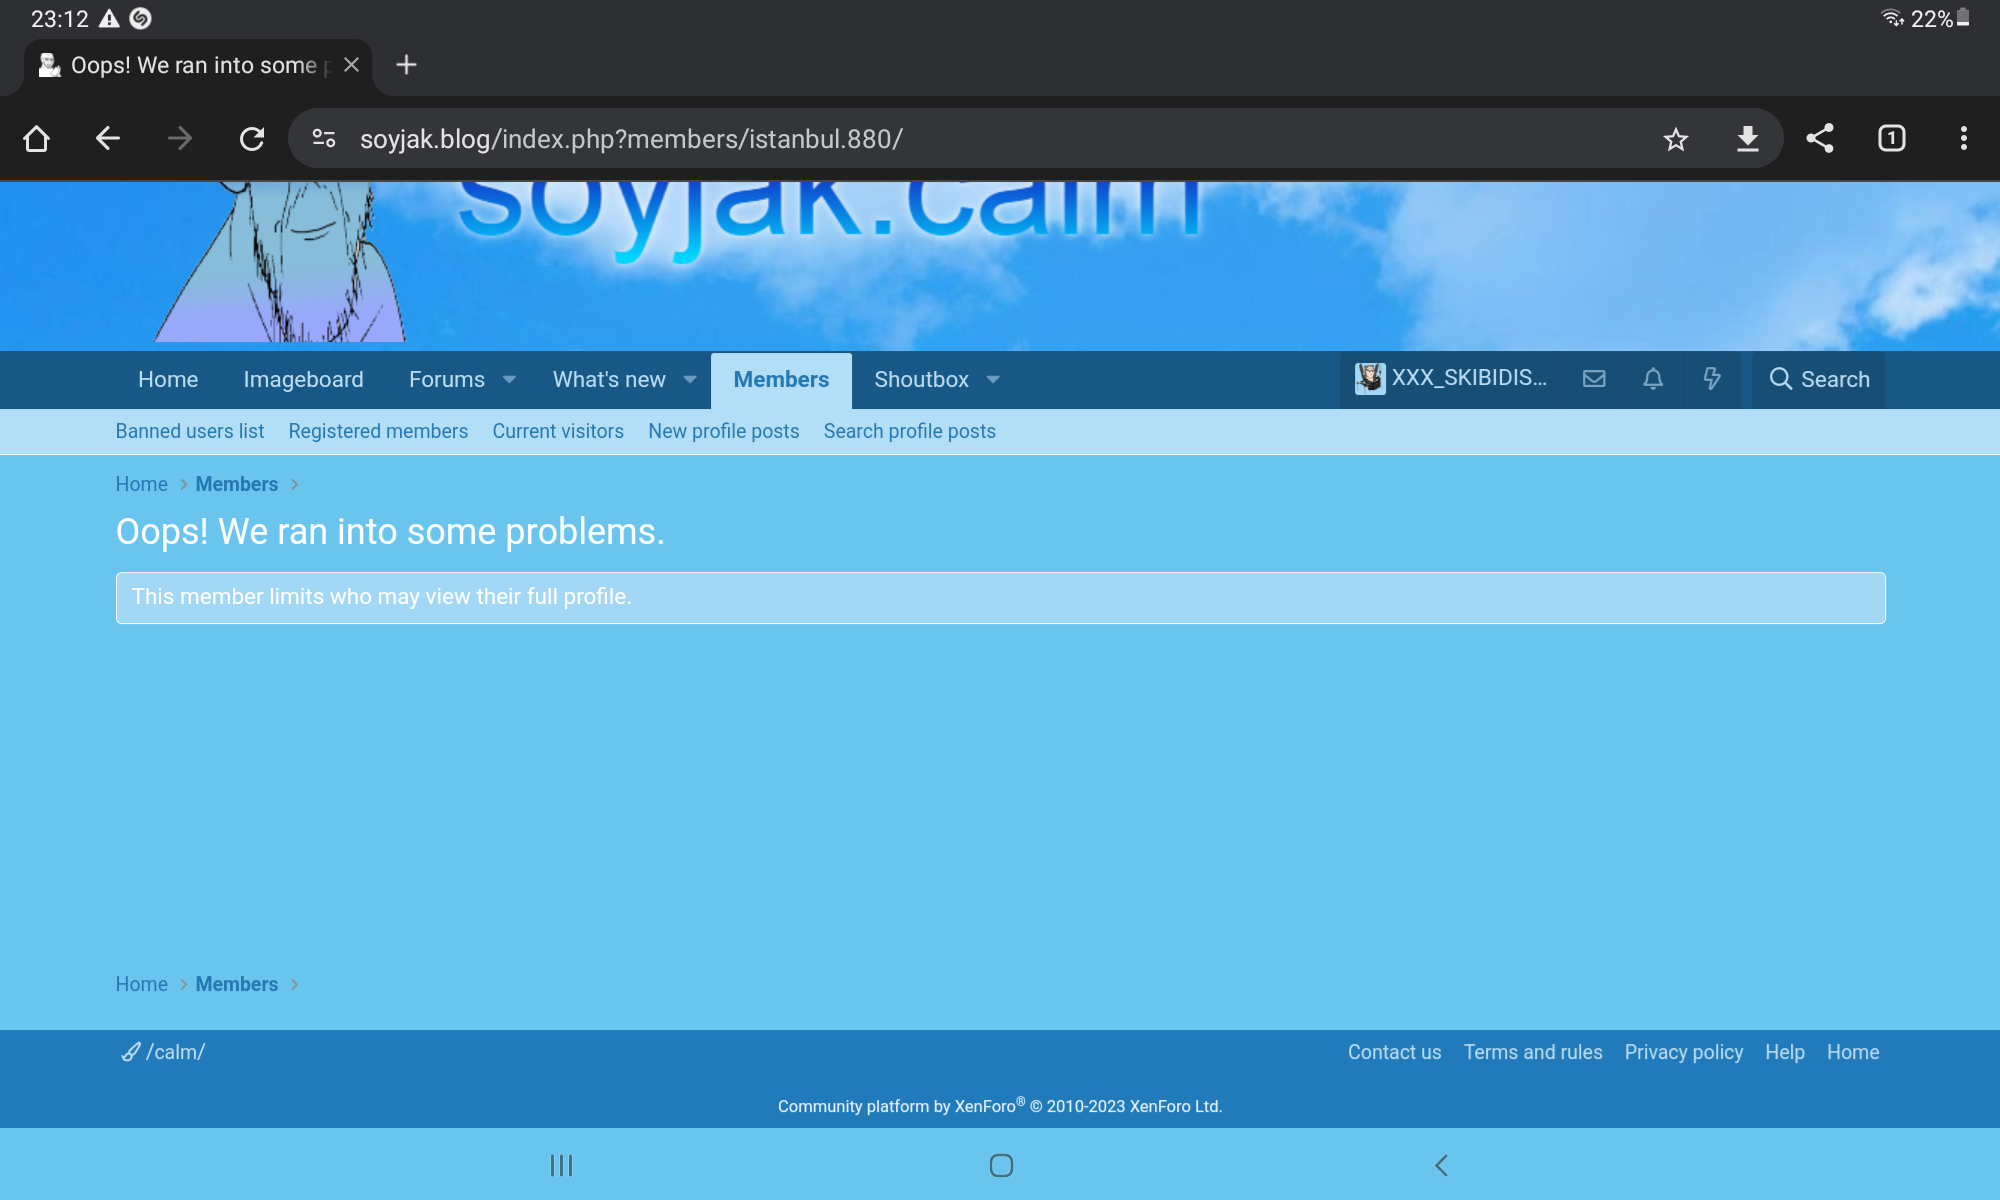Tap the Android back button
2000x1200 pixels.
coord(1441,1165)
